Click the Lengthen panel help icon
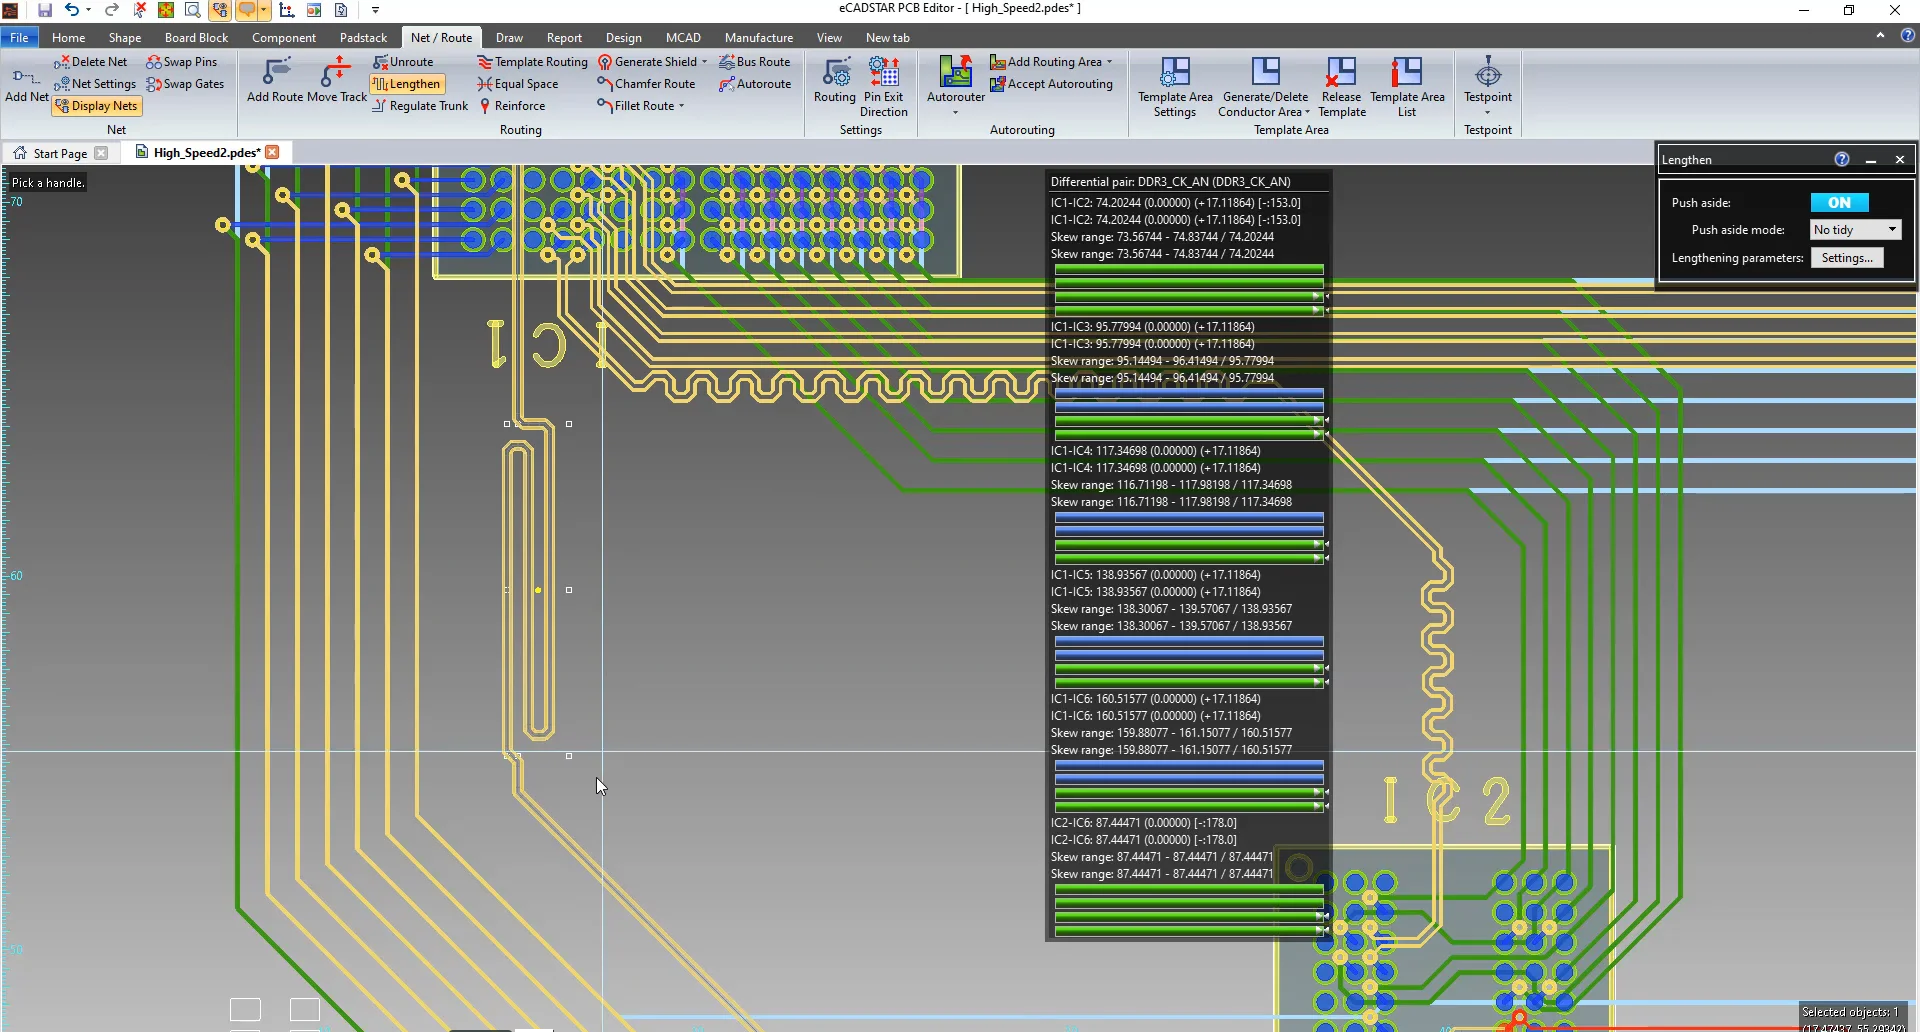Image resolution: width=1920 pixels, height=1032 pixels. [x=1842, y=159]
